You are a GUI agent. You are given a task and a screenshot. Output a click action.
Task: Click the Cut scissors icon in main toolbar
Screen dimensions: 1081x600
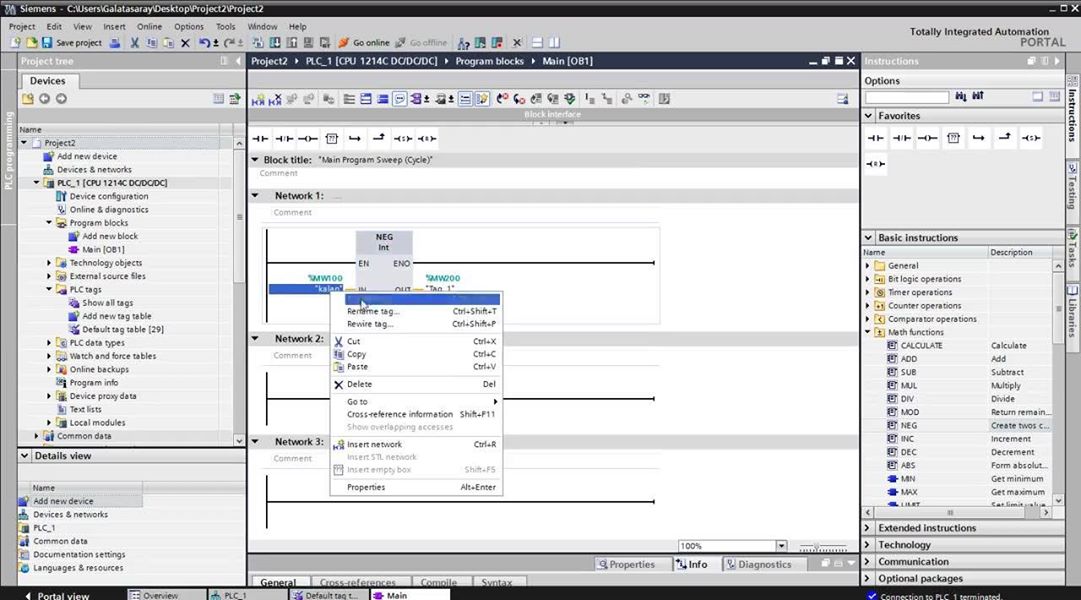click(x=134, y=43)
